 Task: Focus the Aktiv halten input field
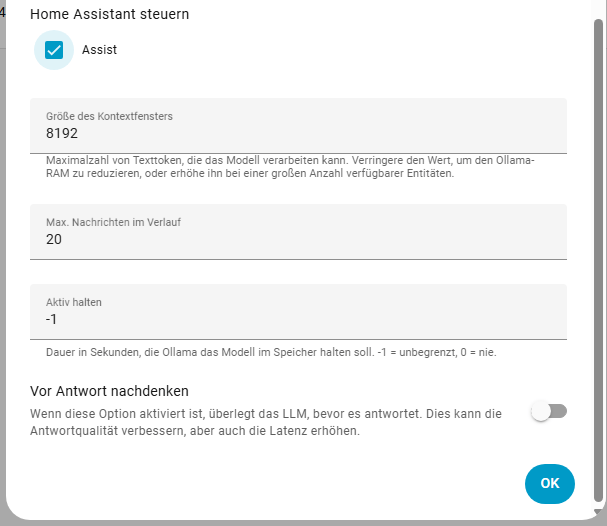coord(298,311)
